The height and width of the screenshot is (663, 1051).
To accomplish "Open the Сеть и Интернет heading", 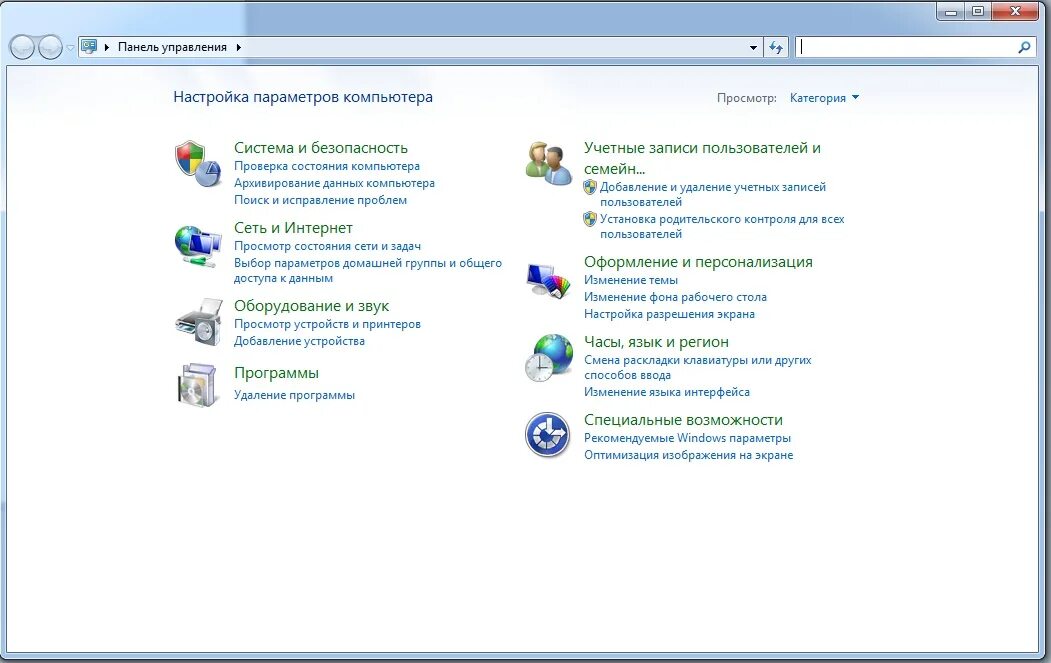I will 293,228.
